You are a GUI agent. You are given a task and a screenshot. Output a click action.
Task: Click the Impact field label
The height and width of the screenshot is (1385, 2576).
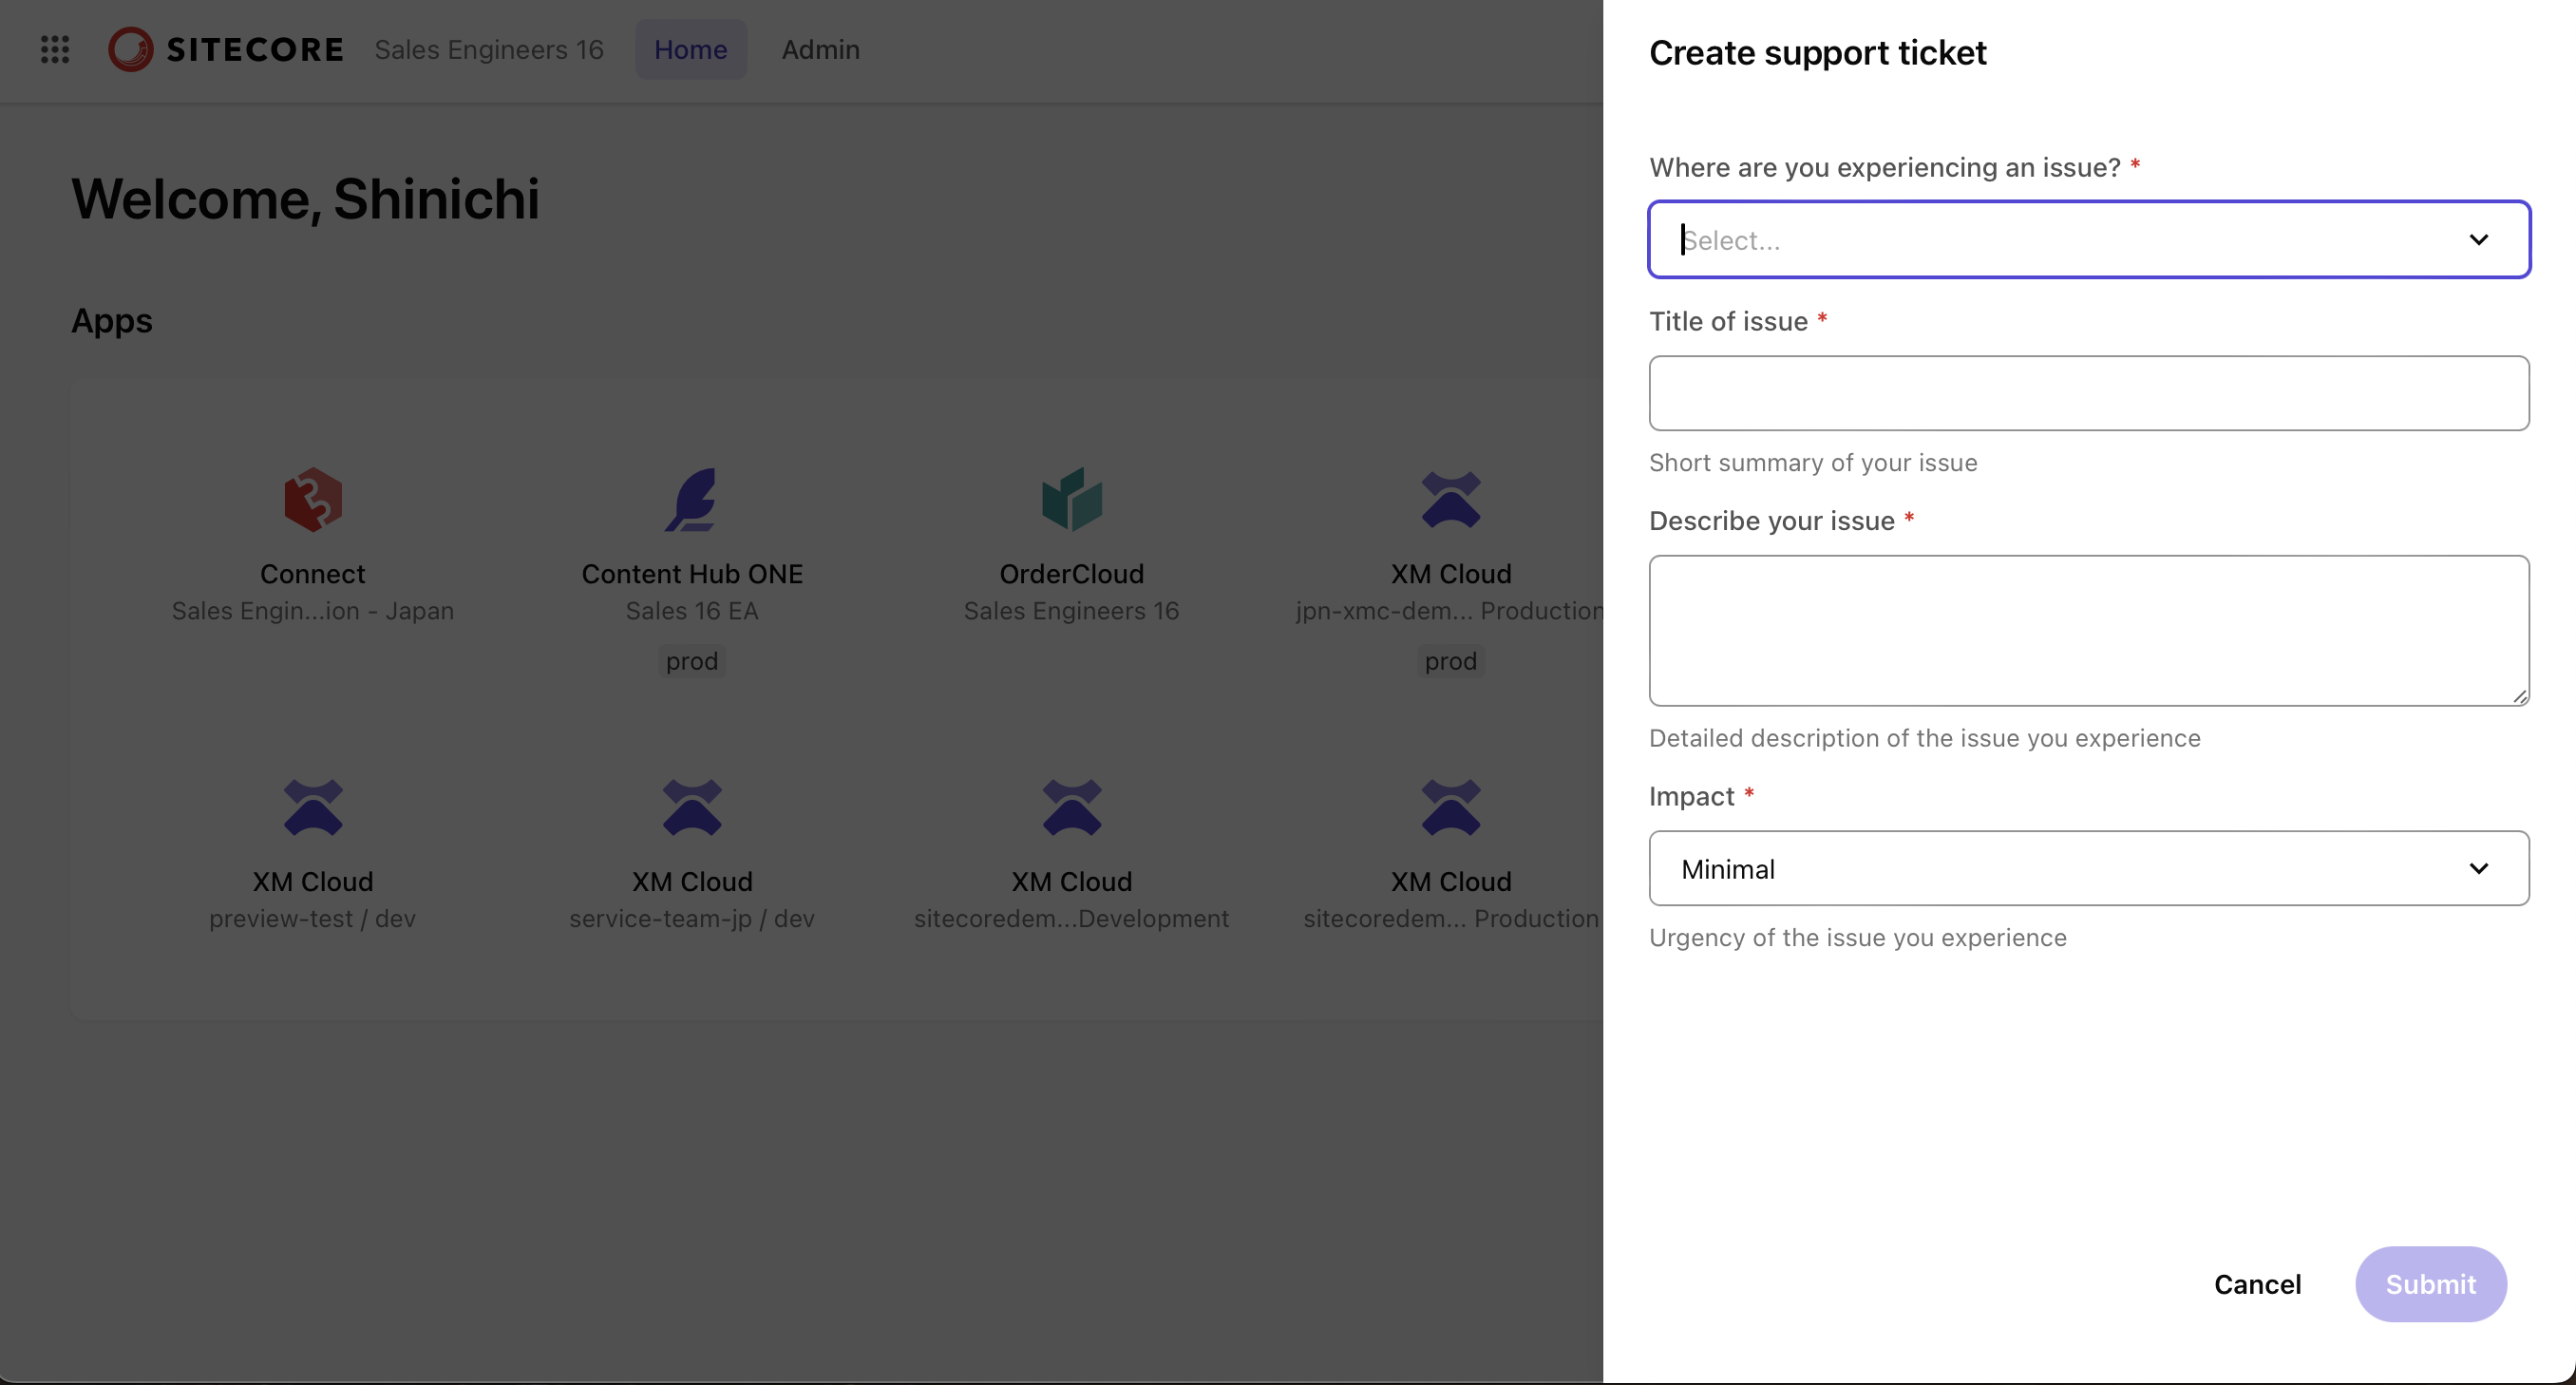1691,796
